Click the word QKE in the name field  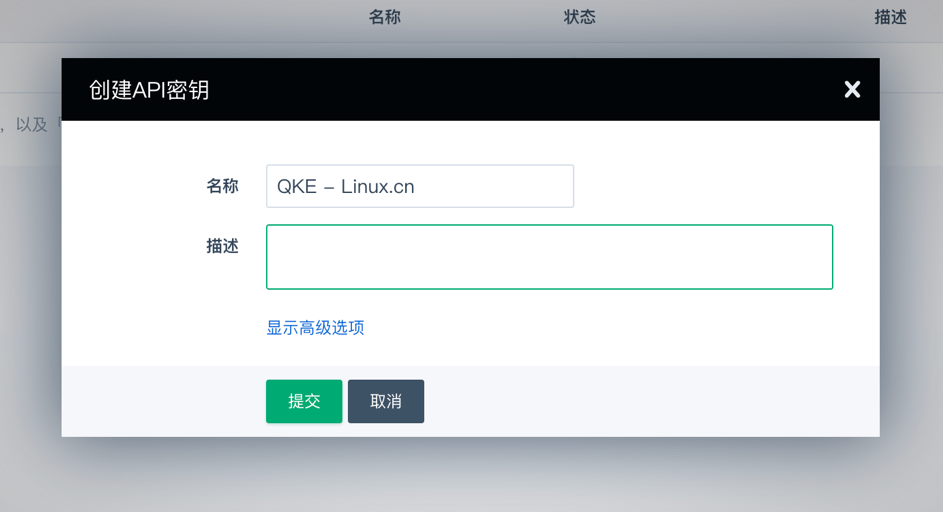[296, 187]
